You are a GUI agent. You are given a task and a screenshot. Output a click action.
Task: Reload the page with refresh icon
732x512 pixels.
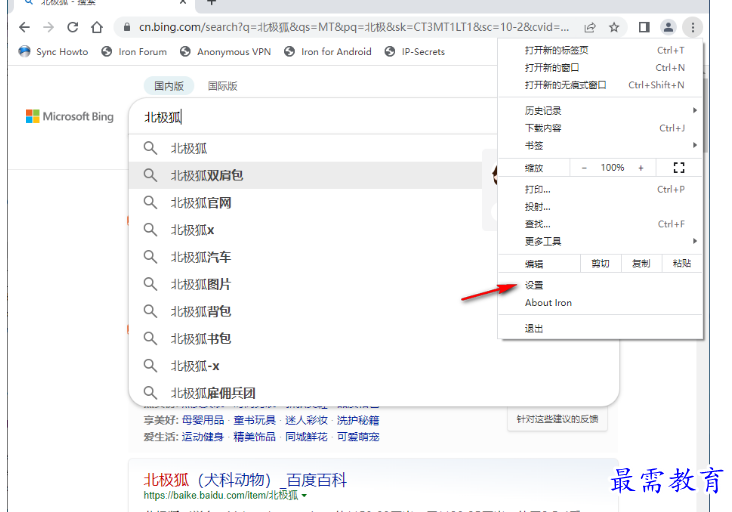click(x=73, y=27)
